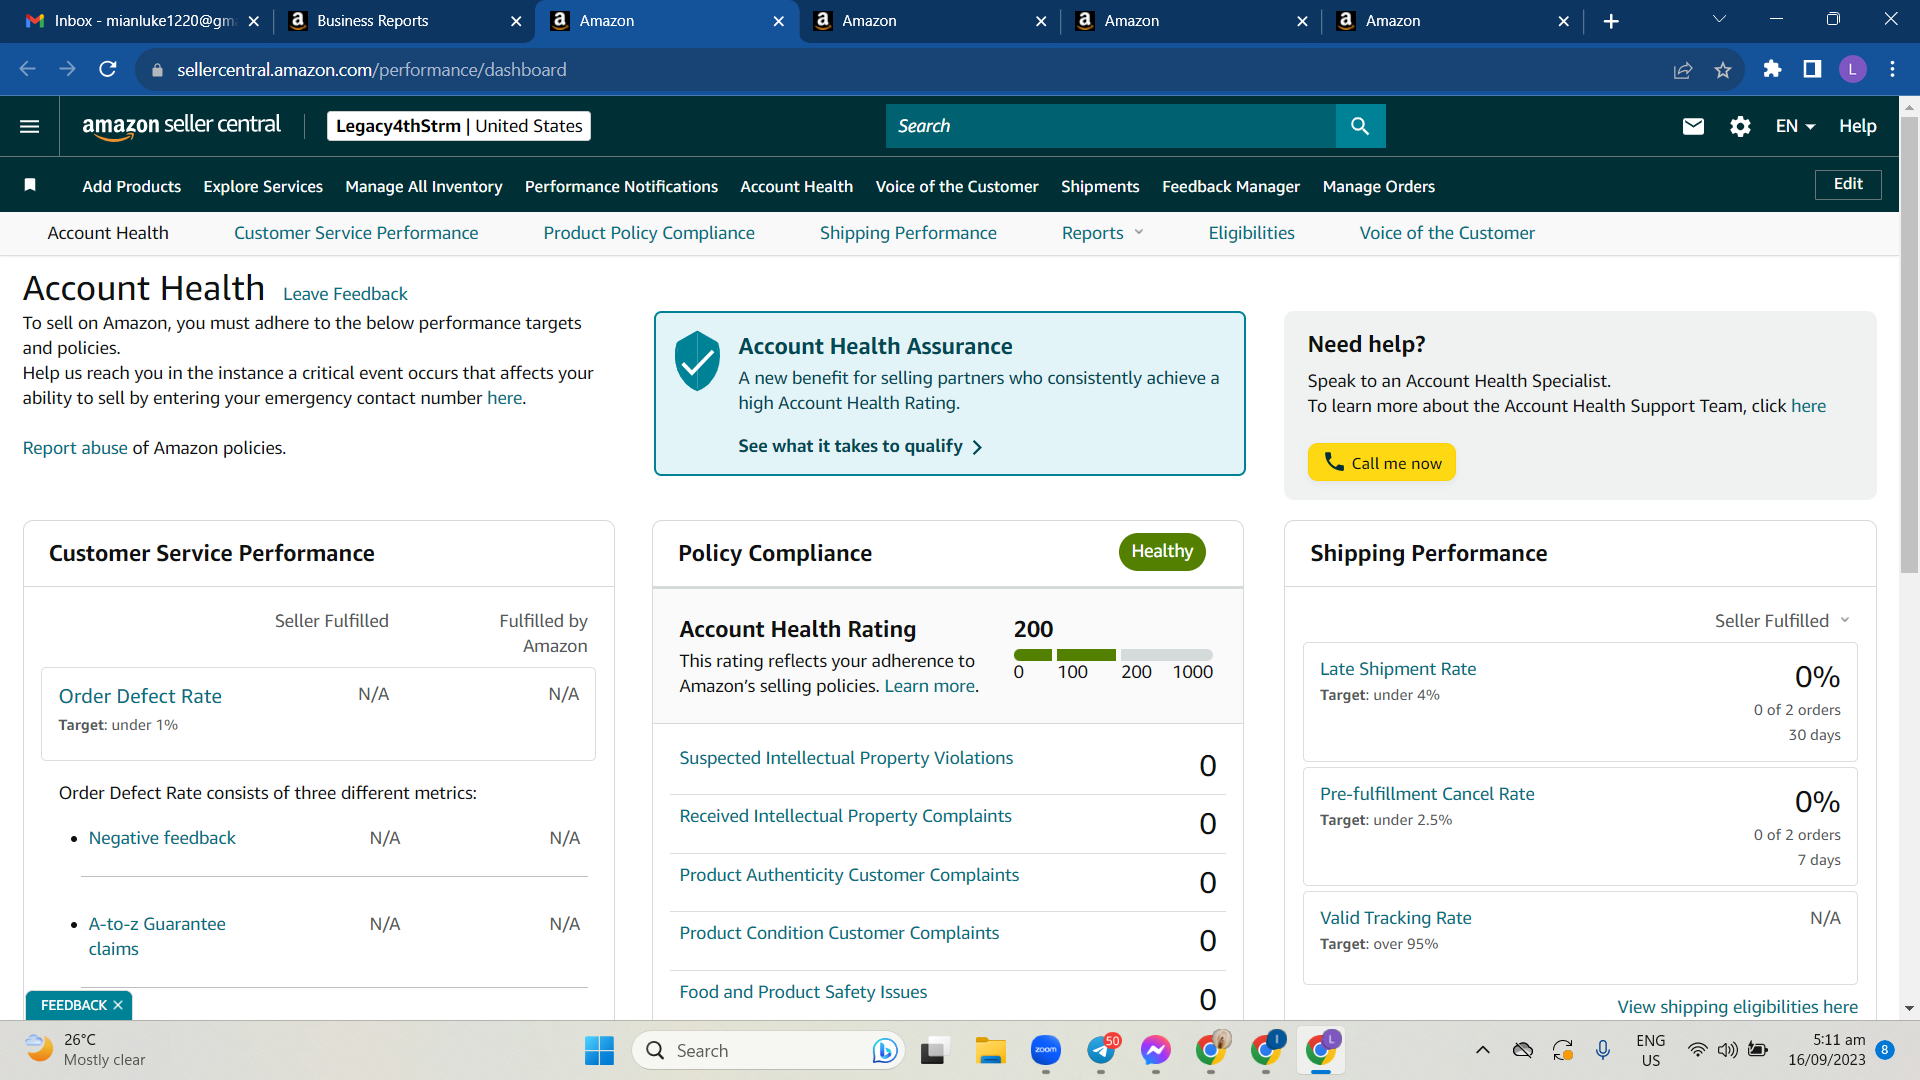Open the Windows Start menu

point(599,1050)
